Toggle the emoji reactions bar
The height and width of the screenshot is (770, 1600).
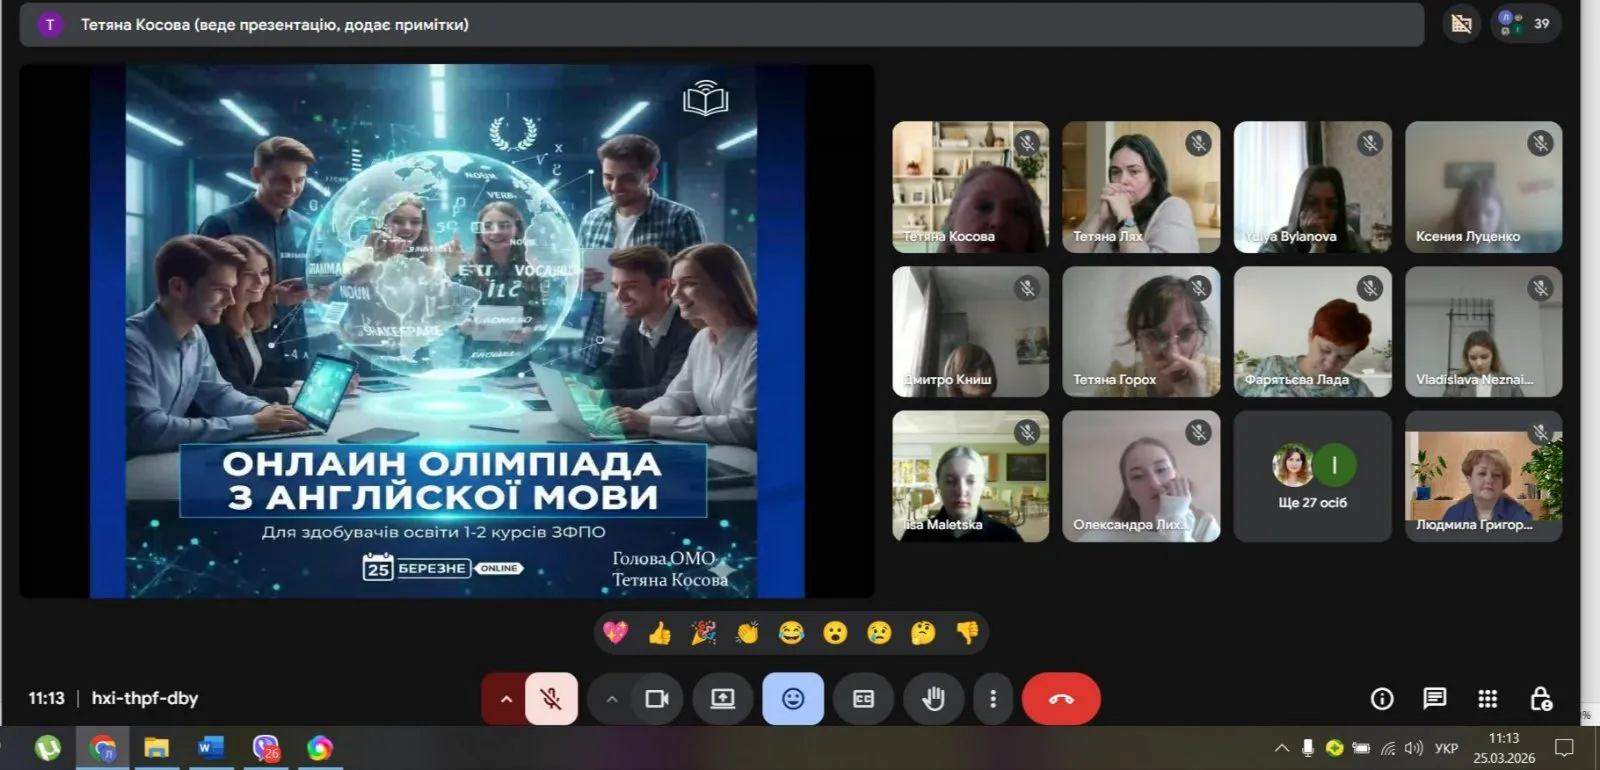793,699
